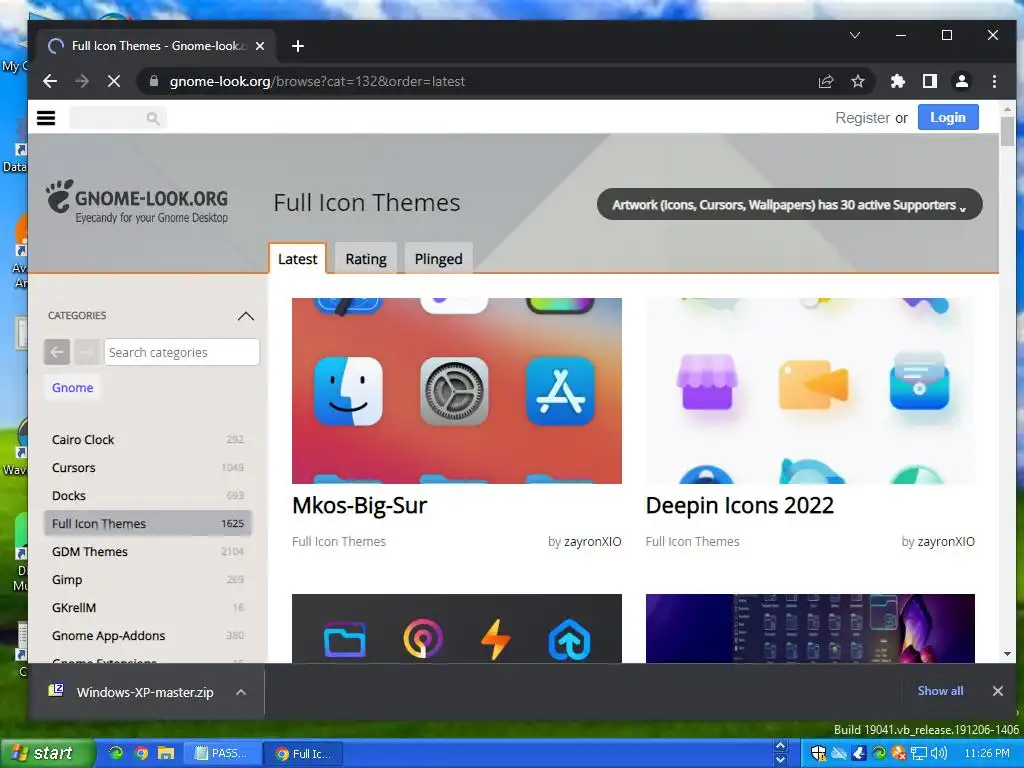Open the download item options arrow
This screenshot has width=1024, height=768.
coord(241,692)
